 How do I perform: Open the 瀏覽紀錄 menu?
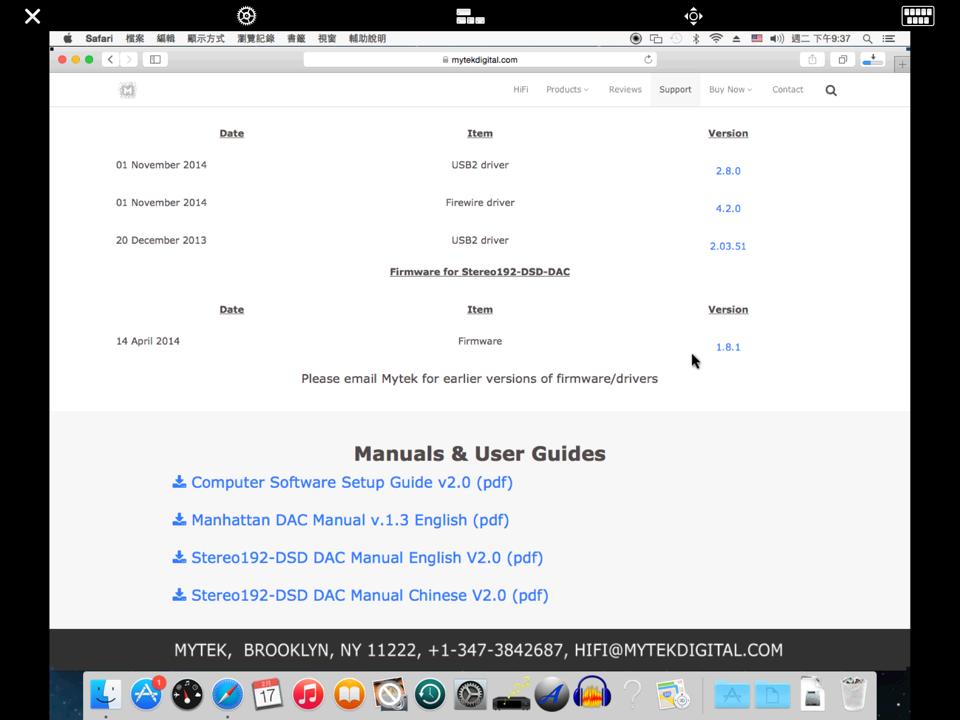coord(256,39)
